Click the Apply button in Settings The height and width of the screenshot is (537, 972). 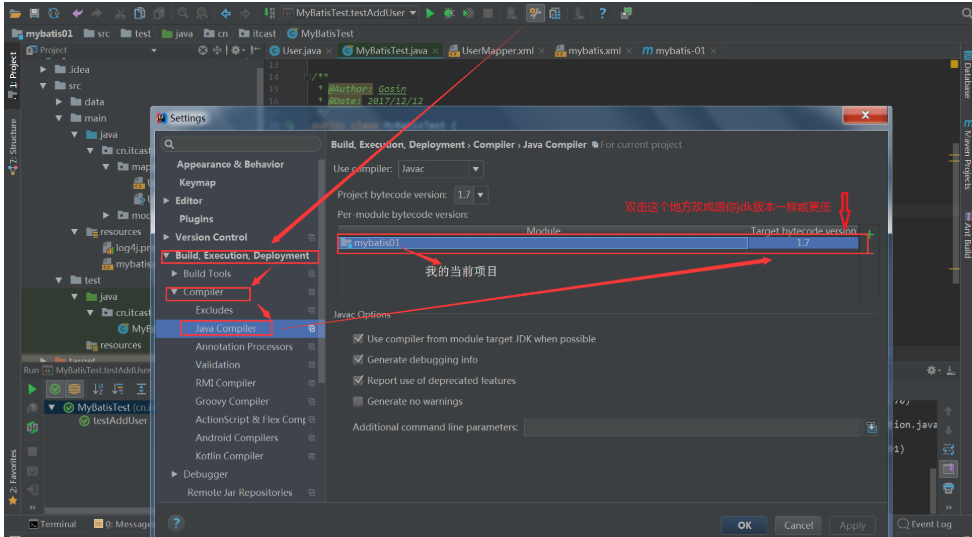852,525
